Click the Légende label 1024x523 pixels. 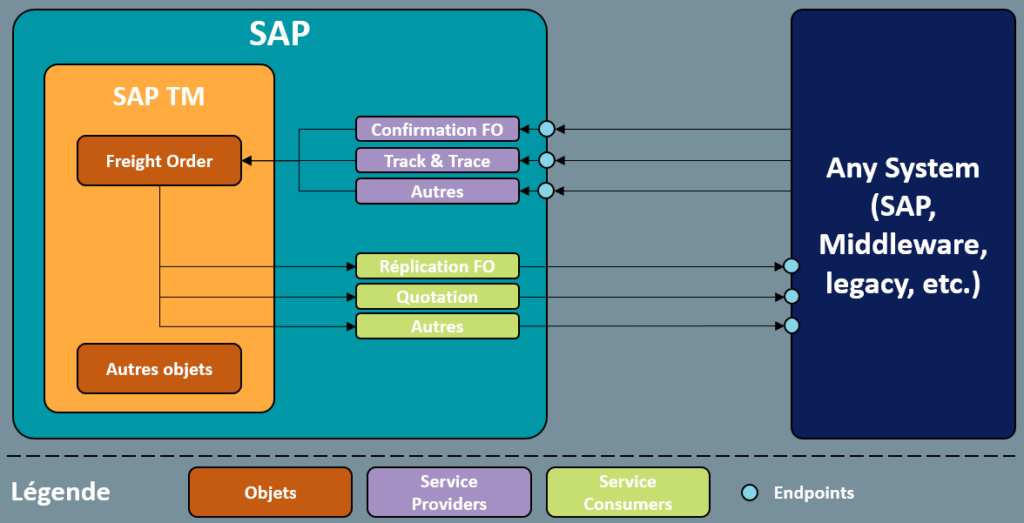[x=61, y=491]
